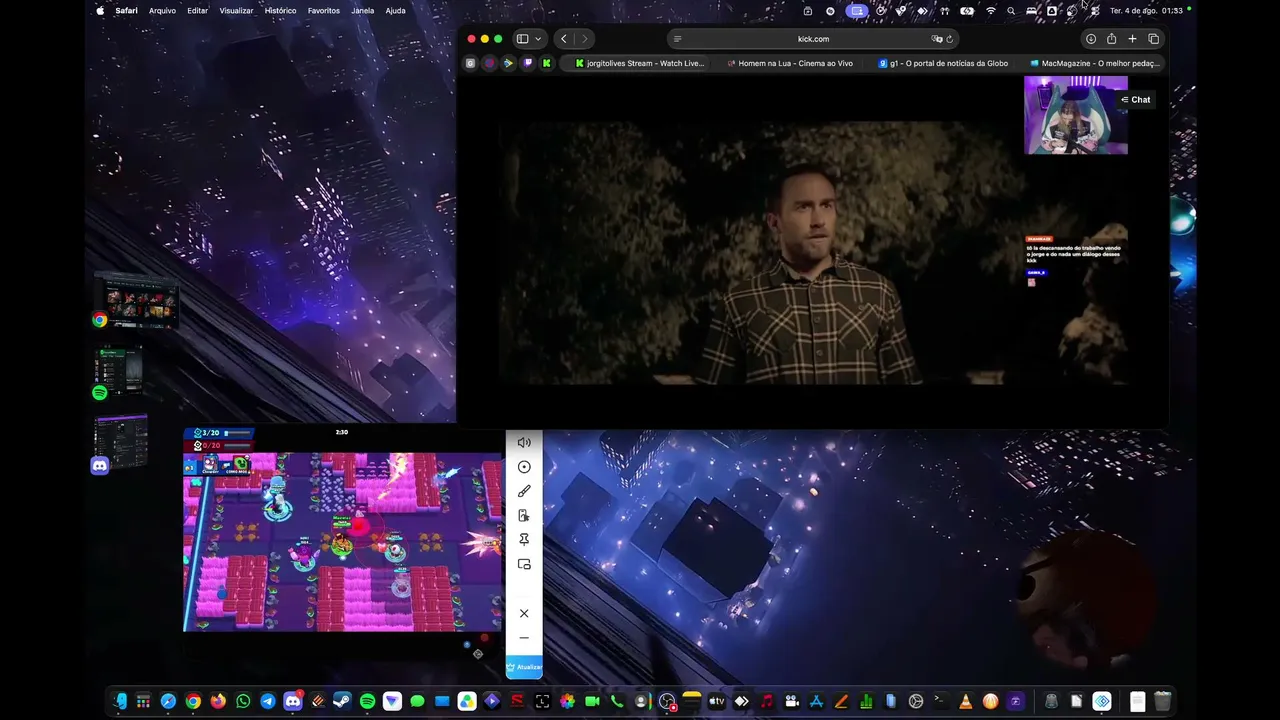Viewport: 1280px width, 720px height.
Task: Show Safari tab overview
Action: [1153, 39]
